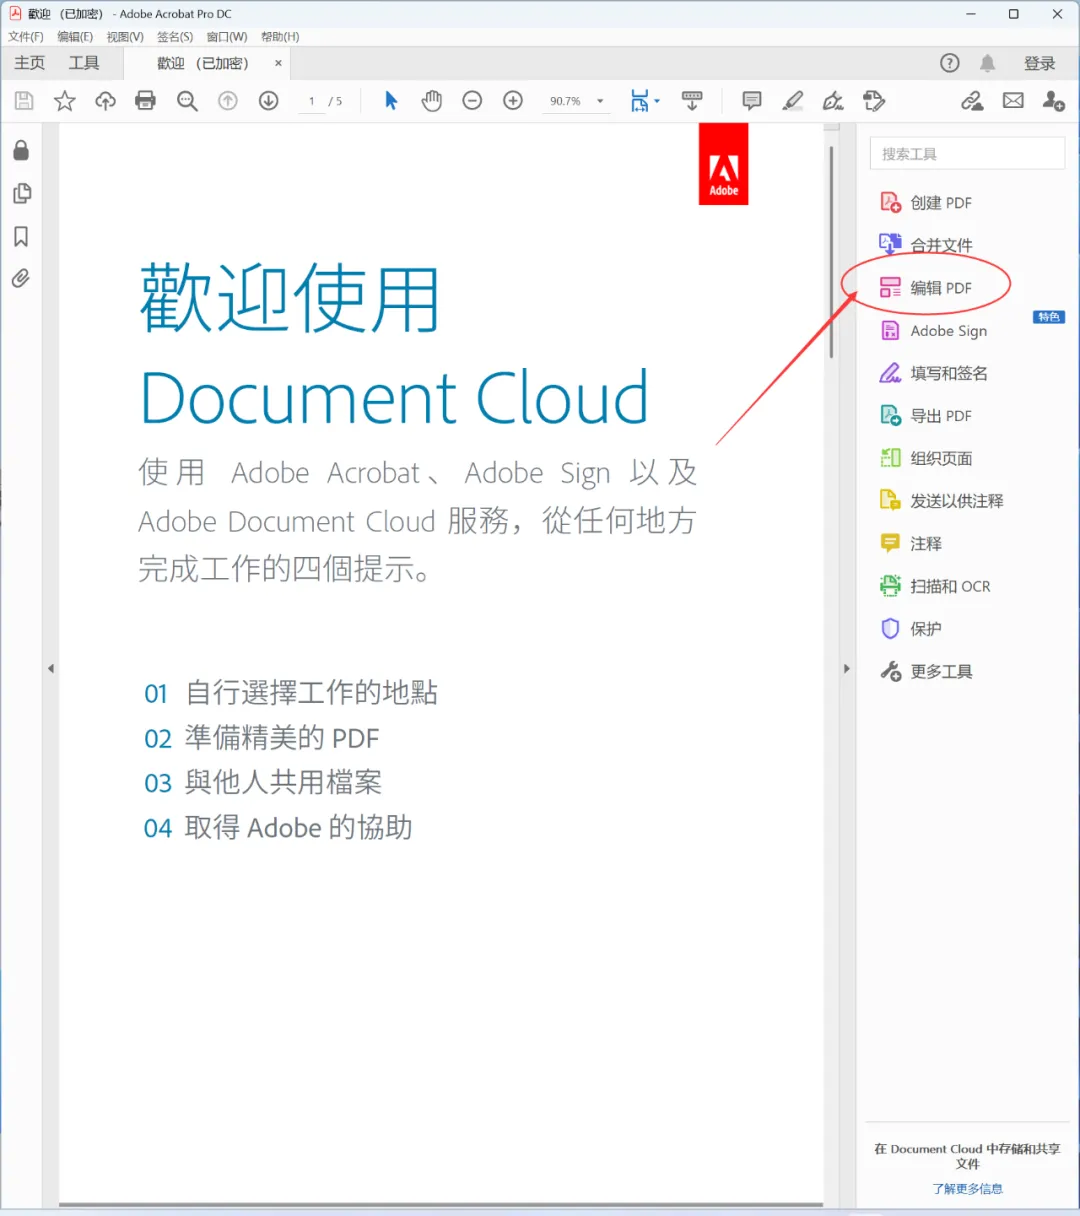Activate the selection arrow tool

(x=391, y=101)
